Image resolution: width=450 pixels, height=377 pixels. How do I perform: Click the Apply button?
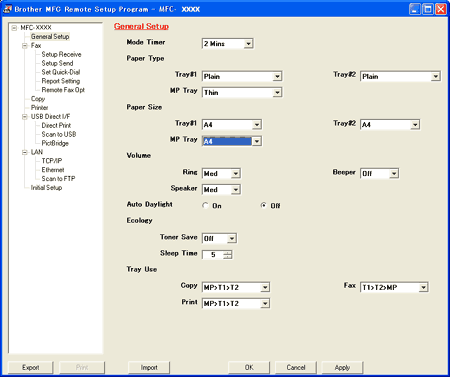(342, 367)
